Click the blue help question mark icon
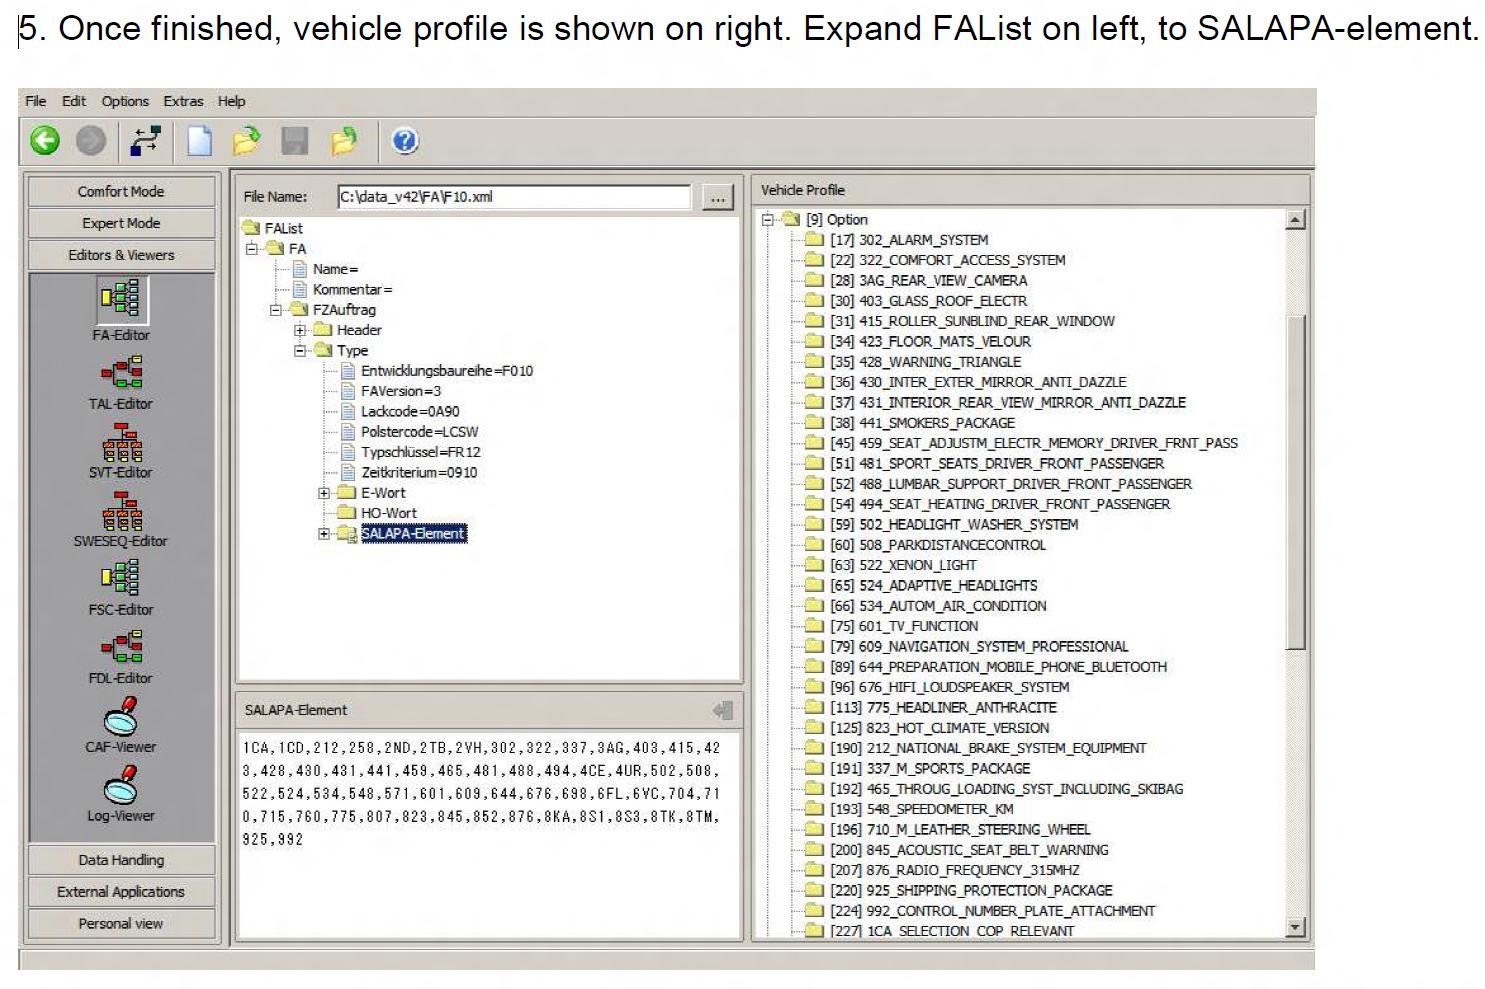This screenshot has height=989, width=1485. [x=405, y=141]
